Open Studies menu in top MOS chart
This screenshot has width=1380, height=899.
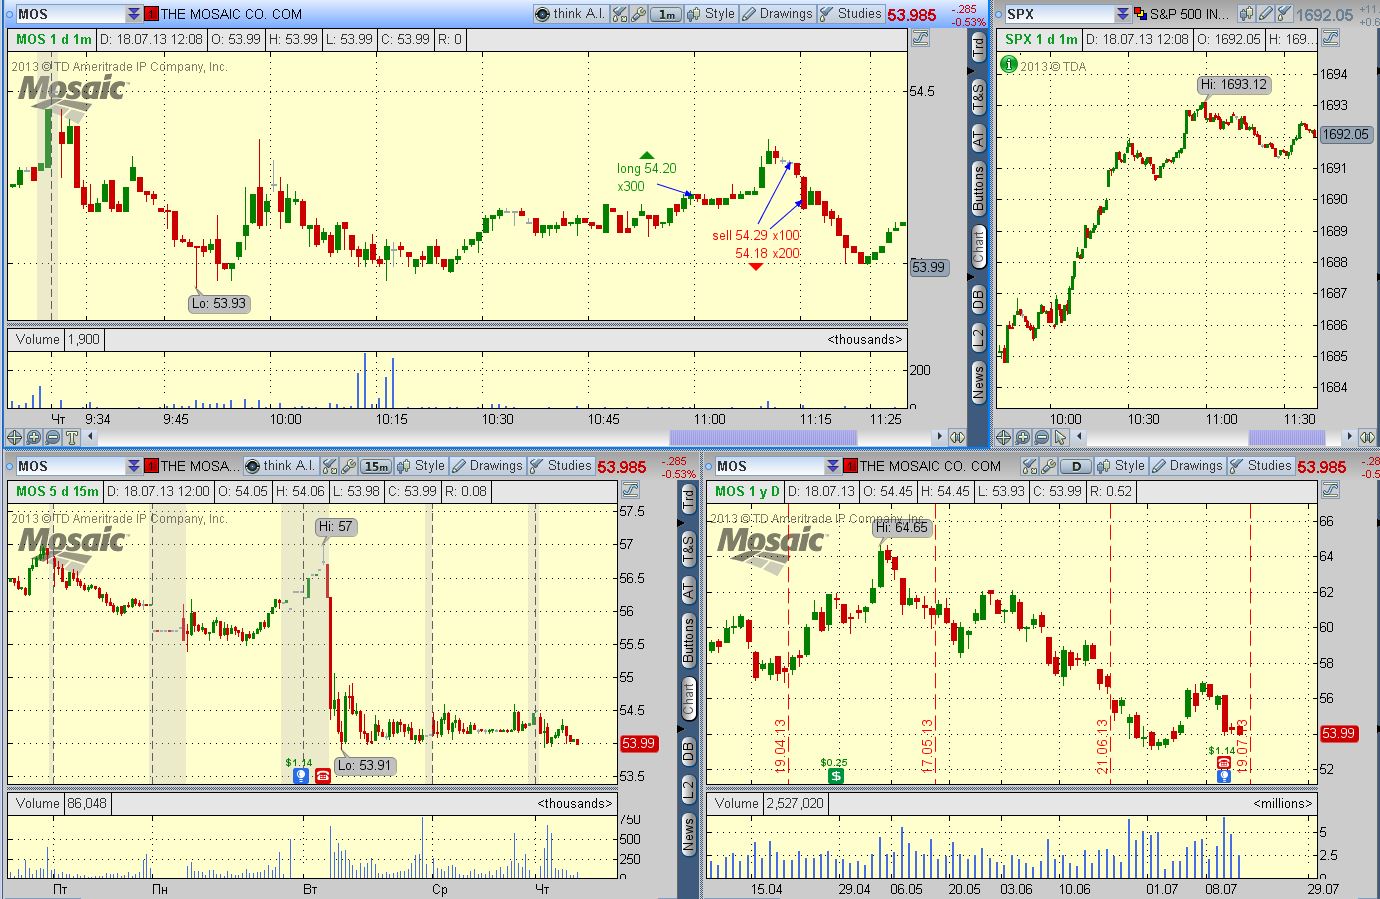(851, 14)
